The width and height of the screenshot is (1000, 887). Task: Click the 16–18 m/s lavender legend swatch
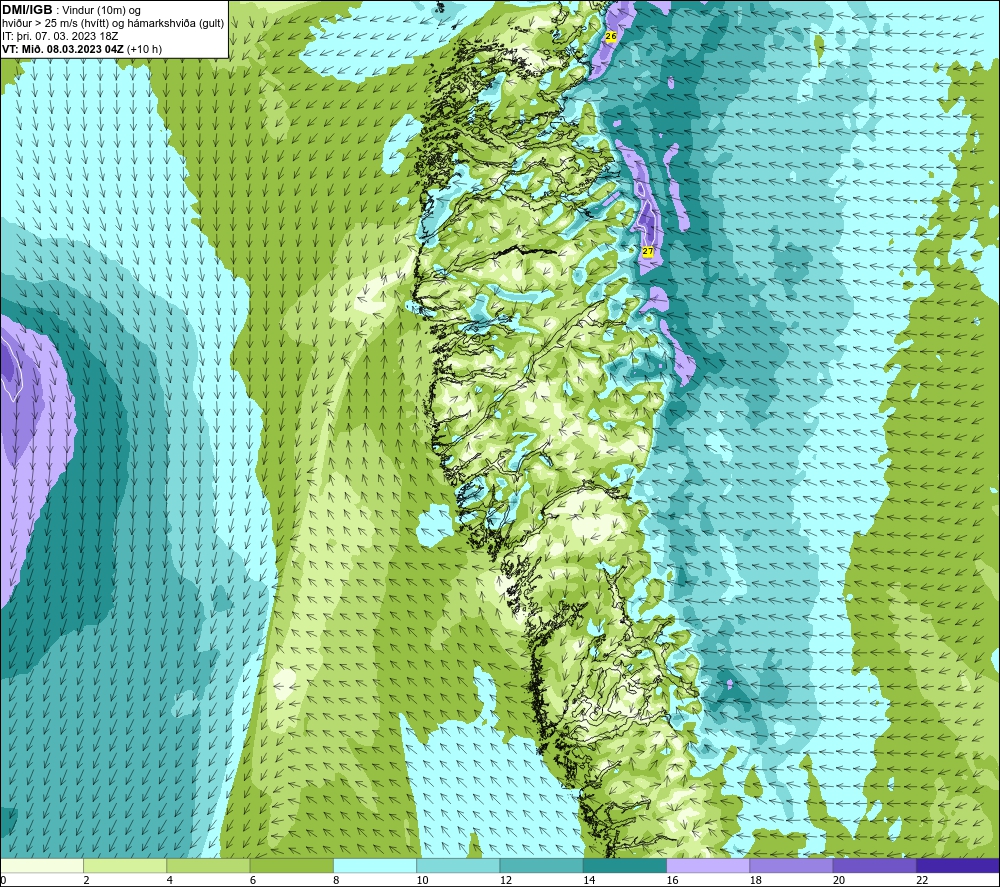[708, 865]
